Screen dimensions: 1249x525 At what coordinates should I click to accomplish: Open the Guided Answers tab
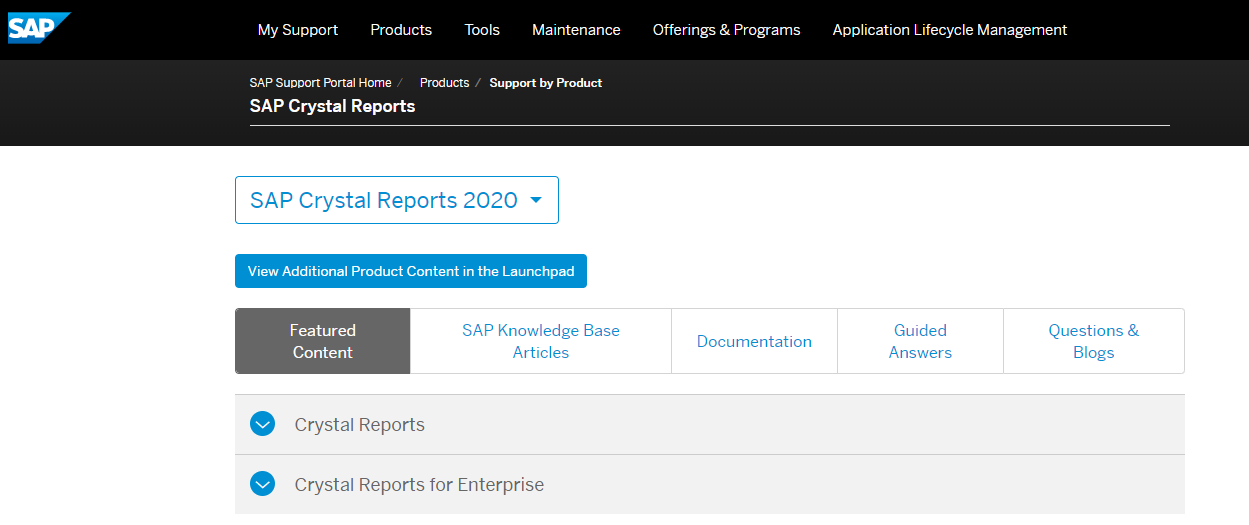[x=920, y=341]
